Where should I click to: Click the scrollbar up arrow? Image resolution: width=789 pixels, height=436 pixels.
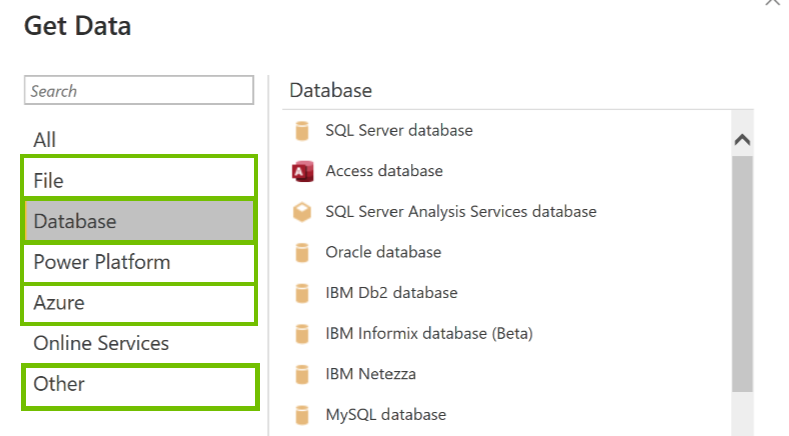pyautogui.click(x=742, y=140)
